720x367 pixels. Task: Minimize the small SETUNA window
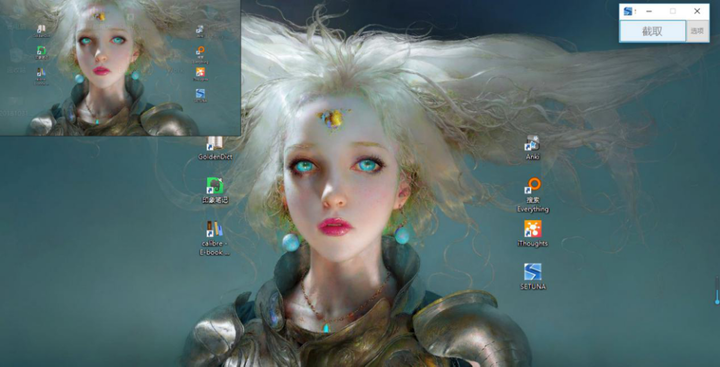(x=649, y=11)
